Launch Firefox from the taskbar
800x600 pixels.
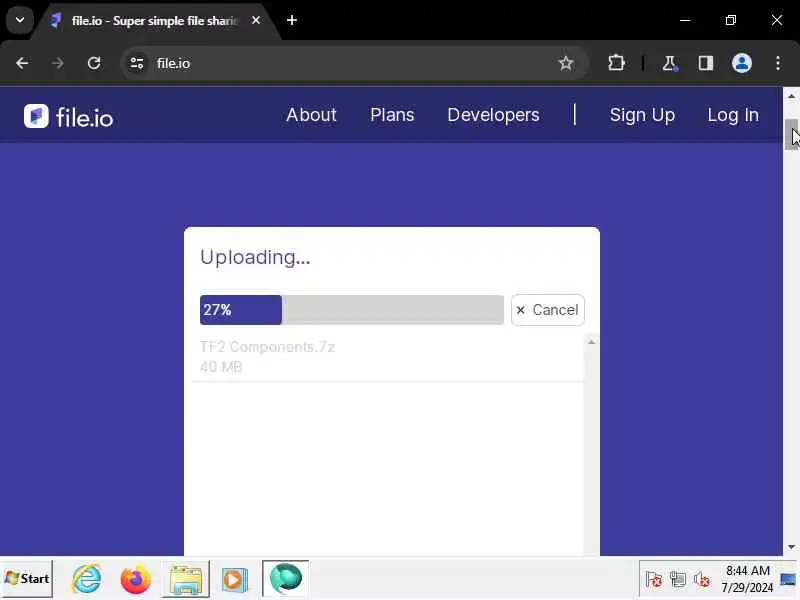tap(136, 579)
